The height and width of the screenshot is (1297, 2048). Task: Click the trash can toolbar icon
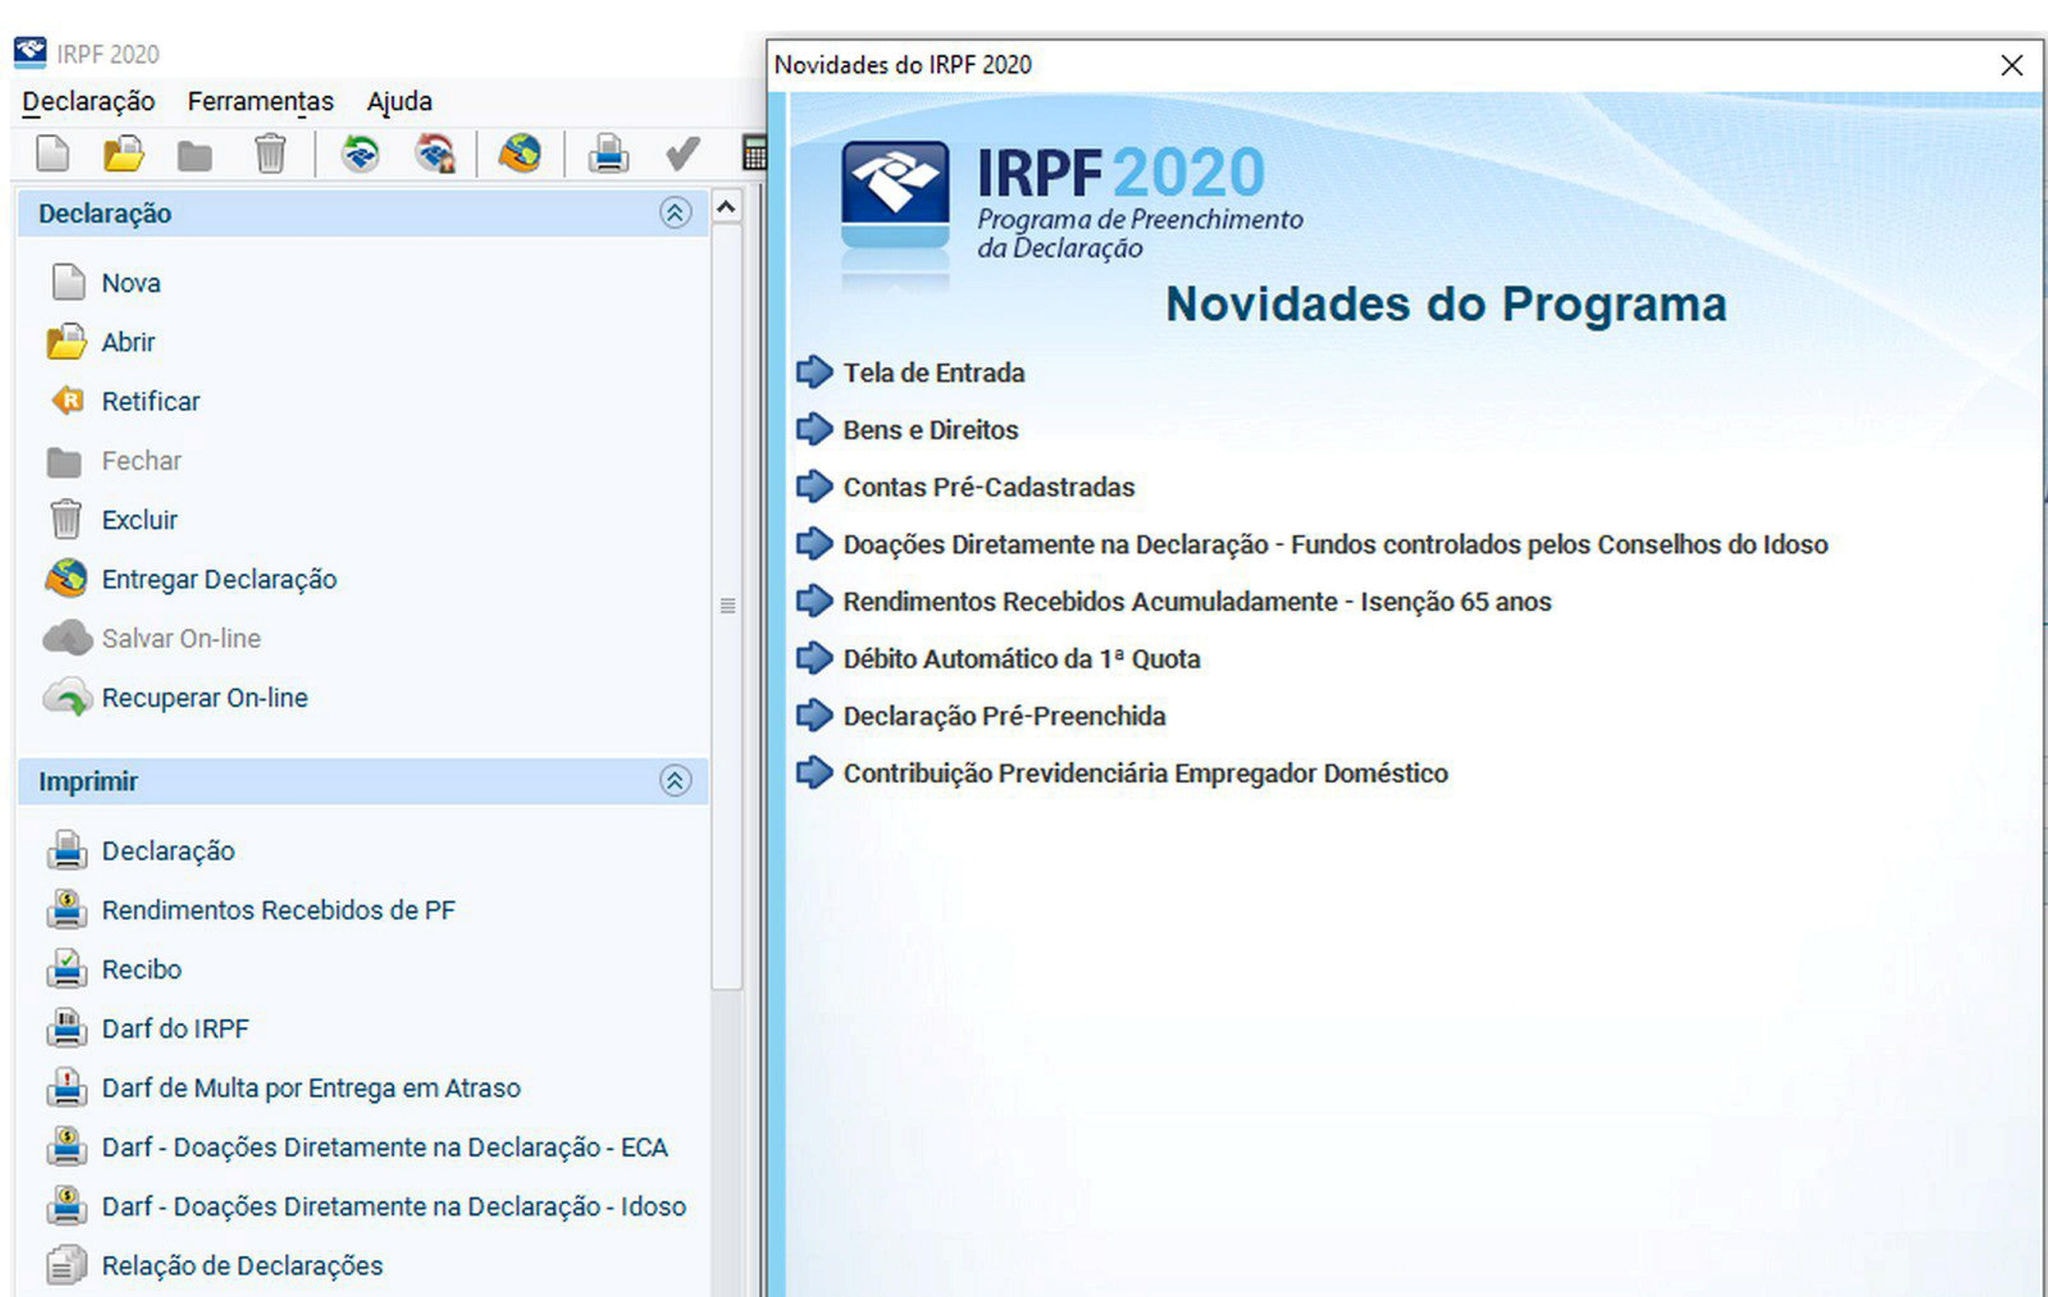pyautogui.click(x=269, y=154)
